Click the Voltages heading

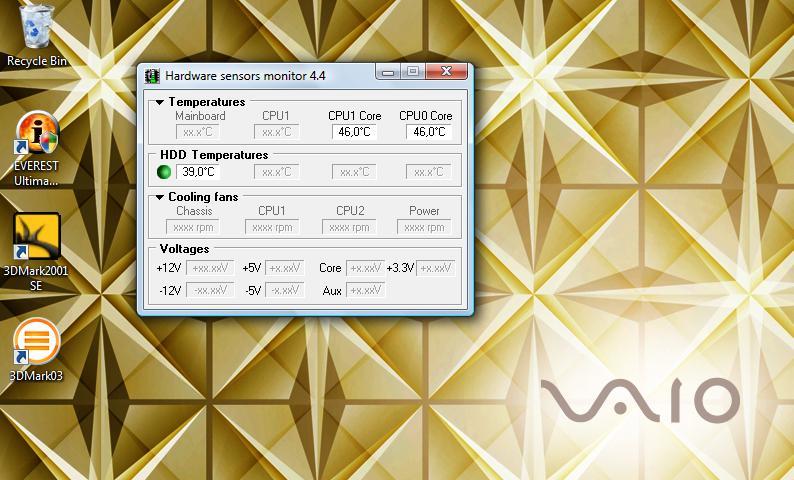pyautogui.click(x=184, y=249)
